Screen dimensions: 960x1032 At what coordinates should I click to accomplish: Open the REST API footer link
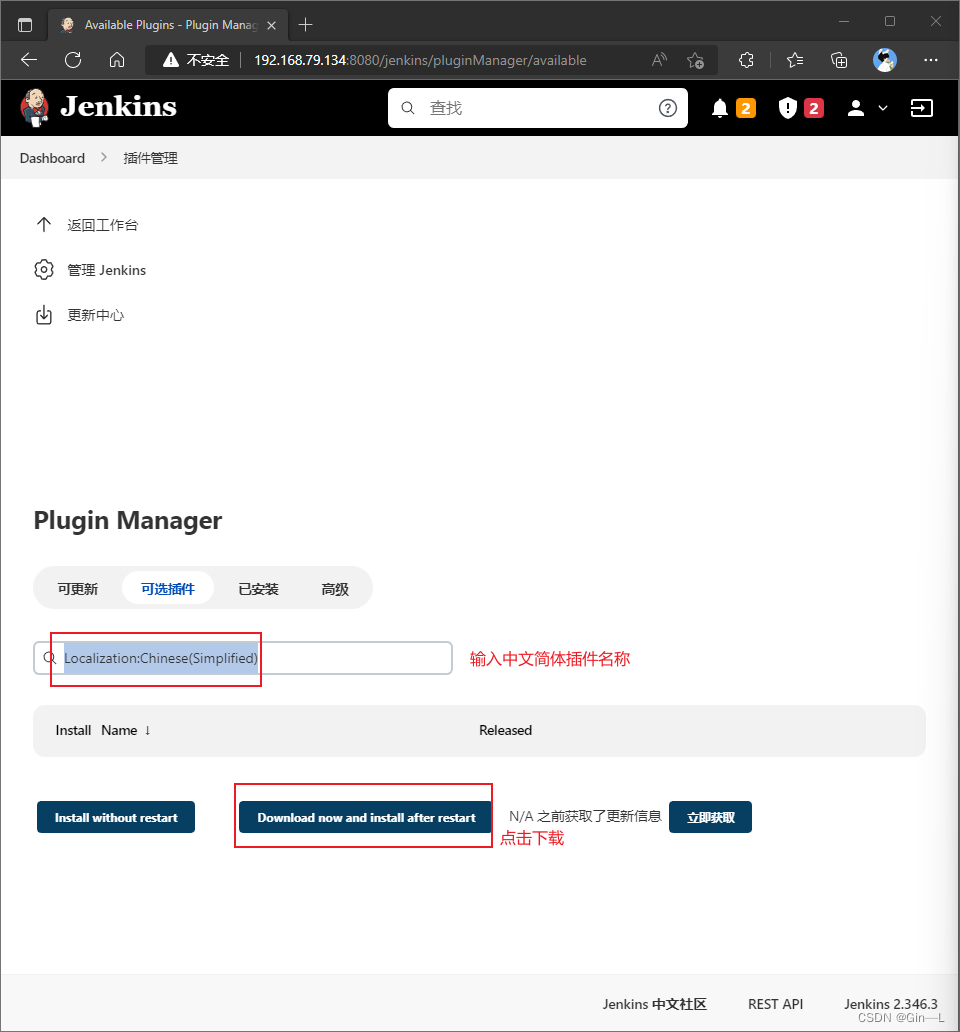click(775, 1004)
